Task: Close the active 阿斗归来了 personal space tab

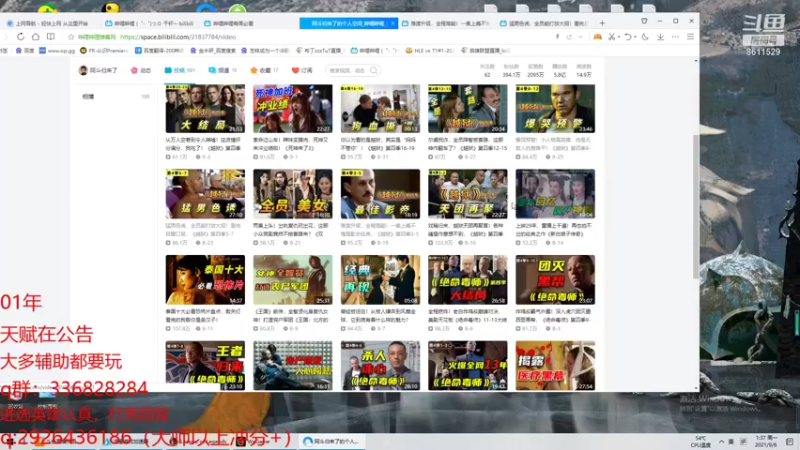Action: (393, 23)
